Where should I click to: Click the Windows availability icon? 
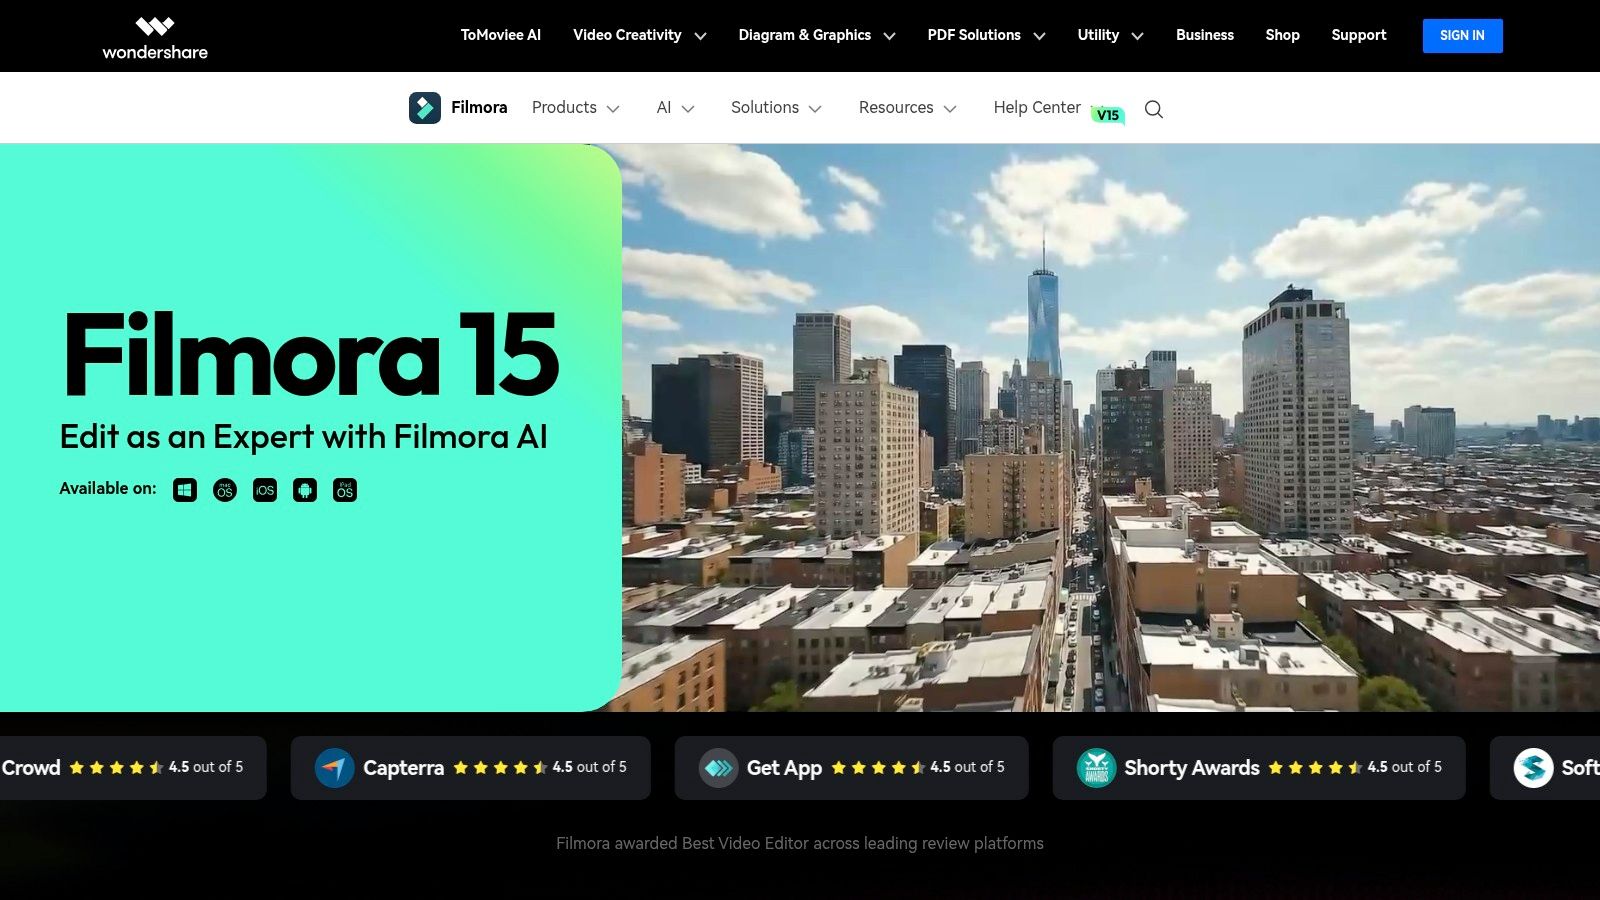pos(184,490)
